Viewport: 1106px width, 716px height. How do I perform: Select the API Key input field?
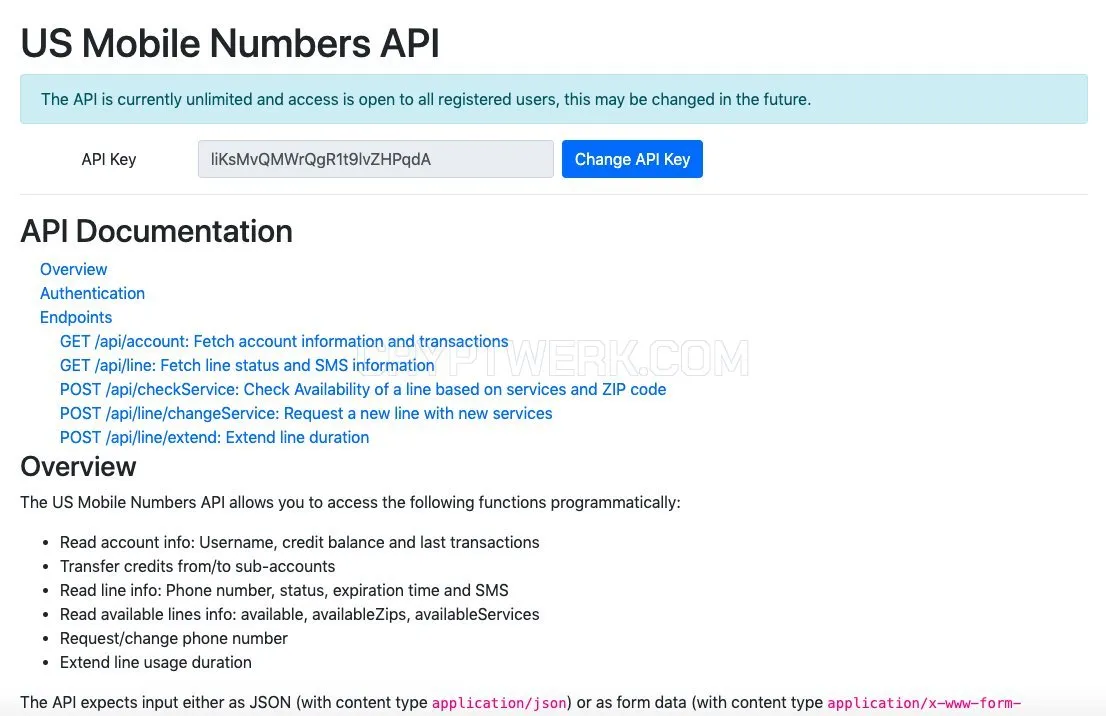click(x=375, y=159)
